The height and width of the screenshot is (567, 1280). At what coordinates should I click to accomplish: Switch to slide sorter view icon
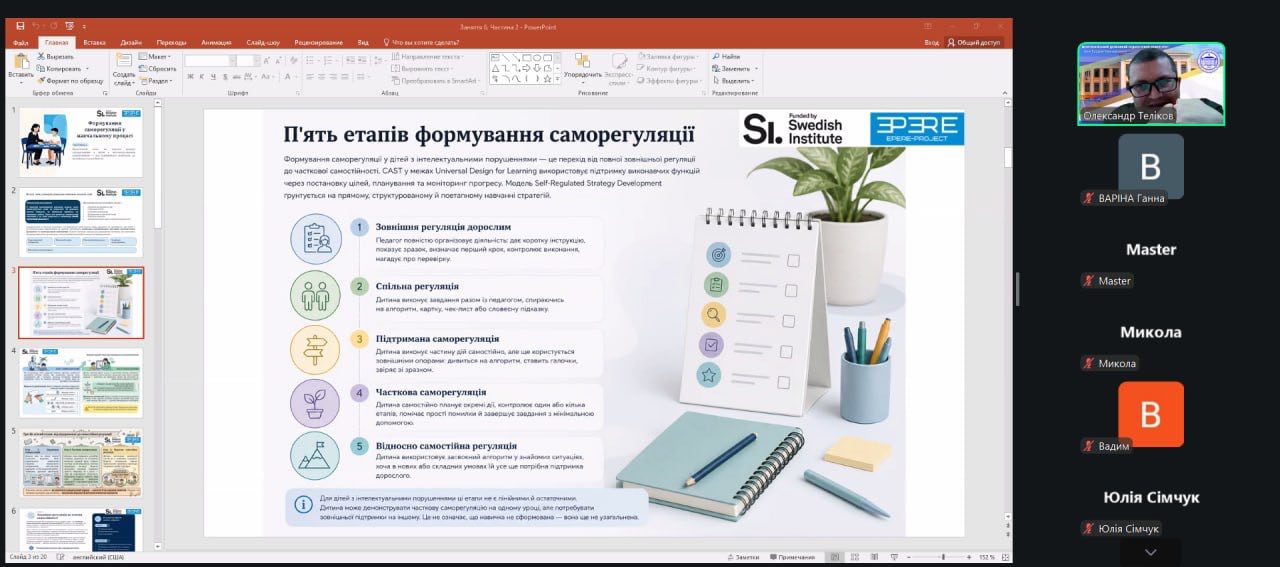pyautogui.click(x=854, y=557)
